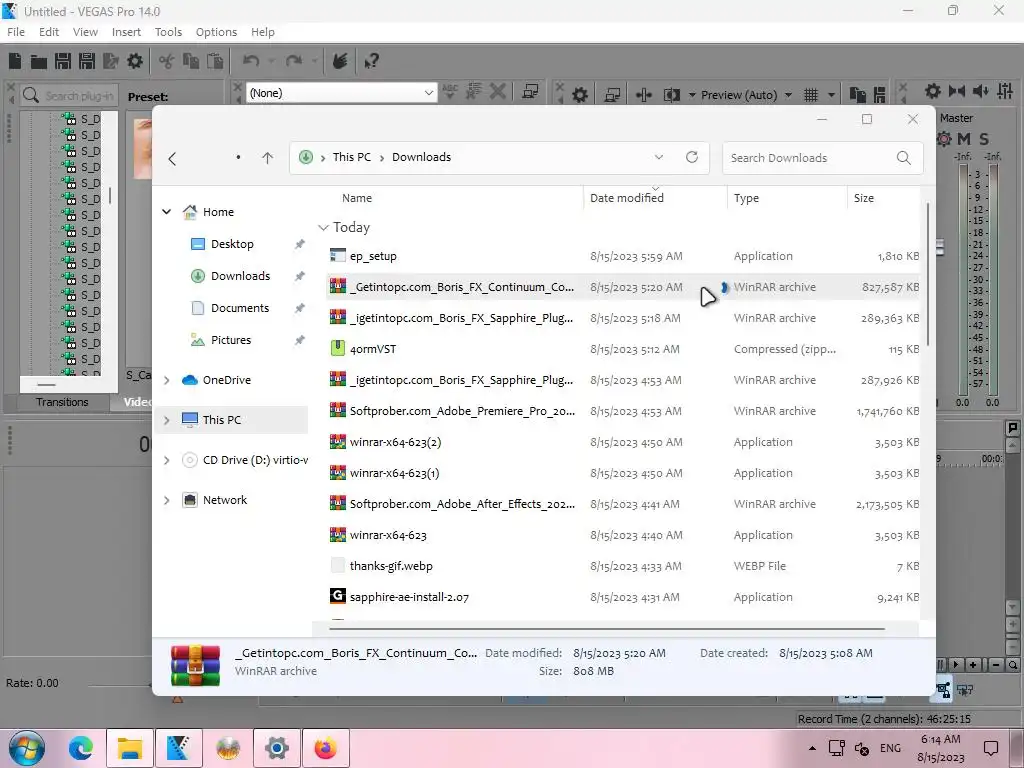Open project Properties gear in VEGAS toolbar
1024x768 pixels.
[135, 61]
